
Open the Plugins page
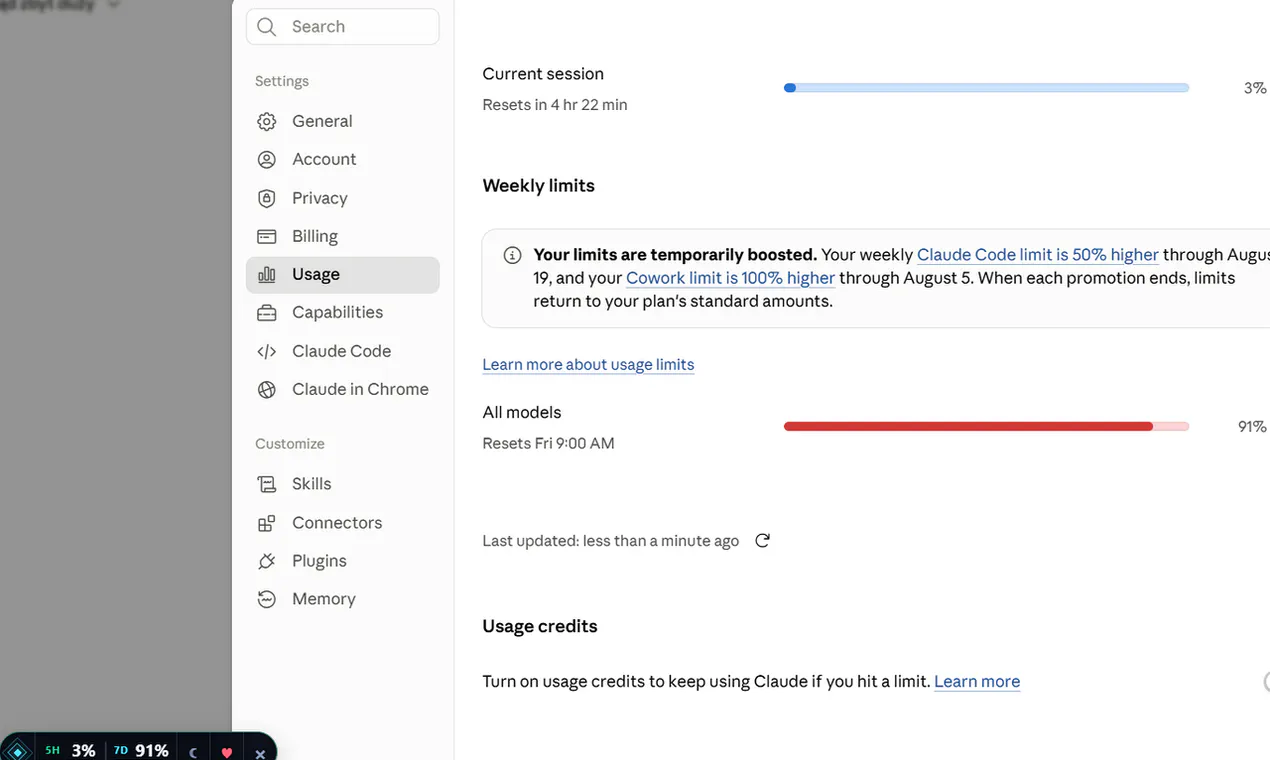(342, 561)
